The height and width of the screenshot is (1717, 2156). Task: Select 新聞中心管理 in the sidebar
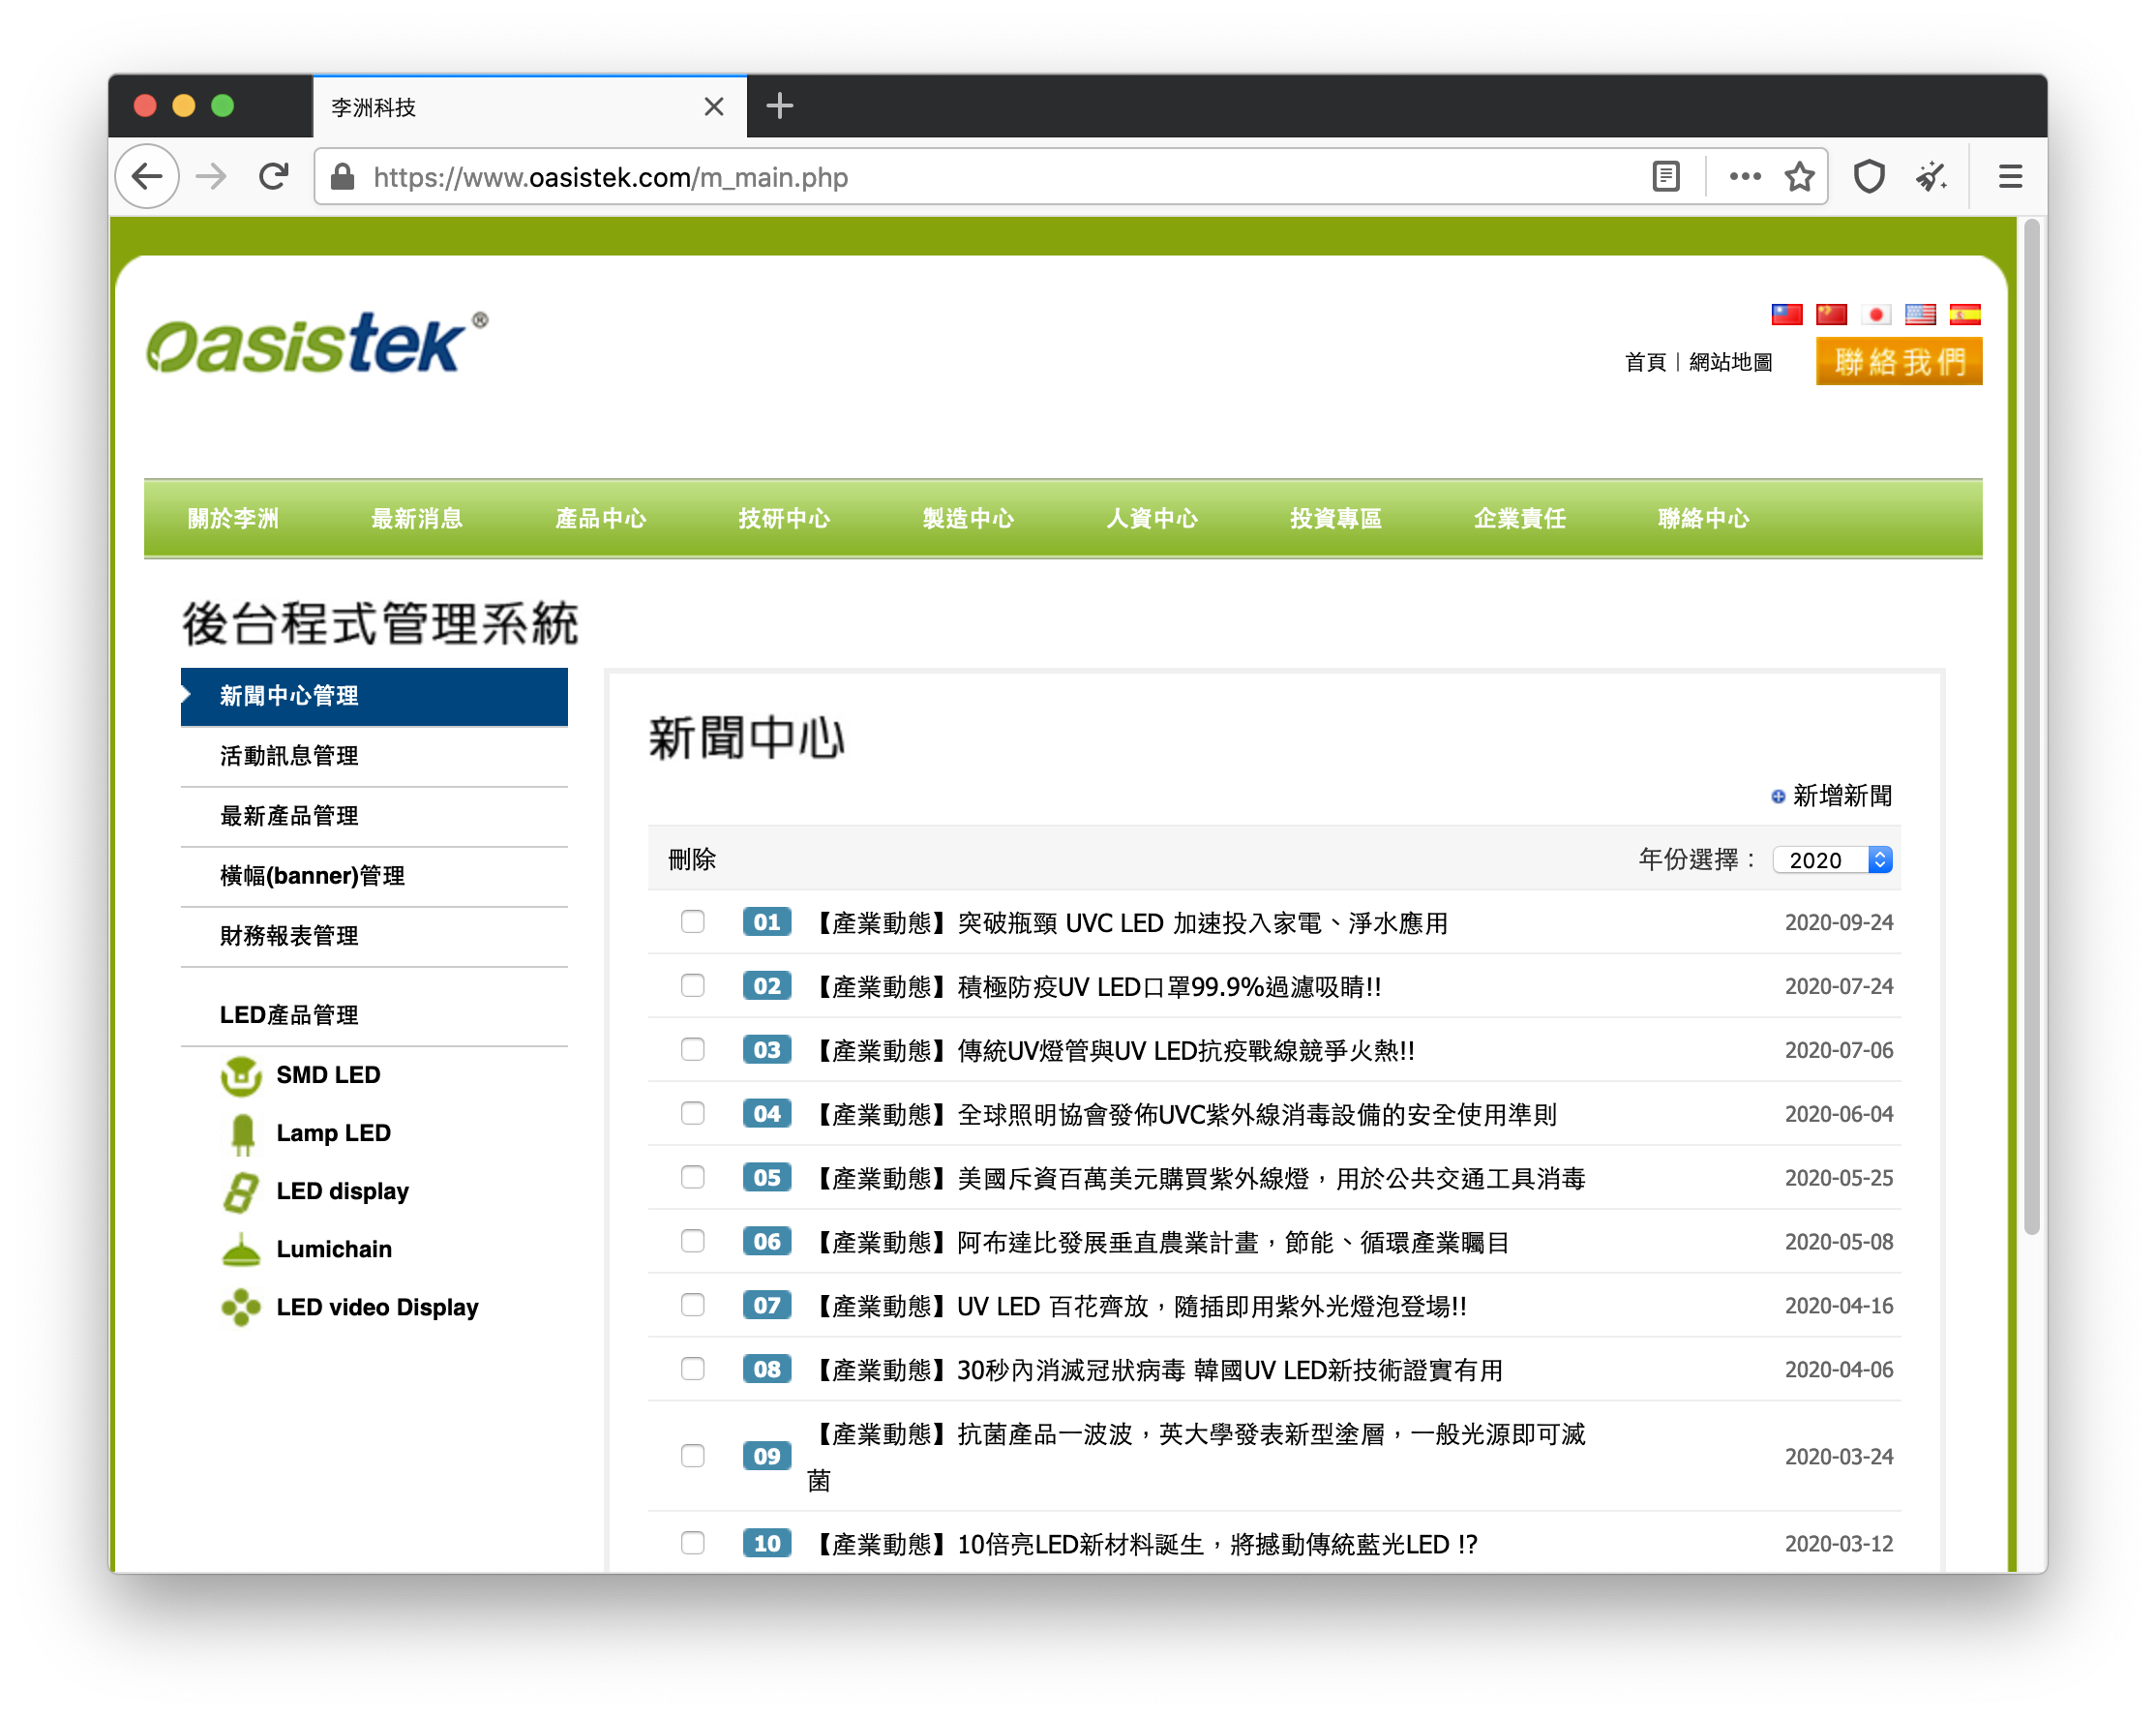pyautogui.click(x=374, y=697)
